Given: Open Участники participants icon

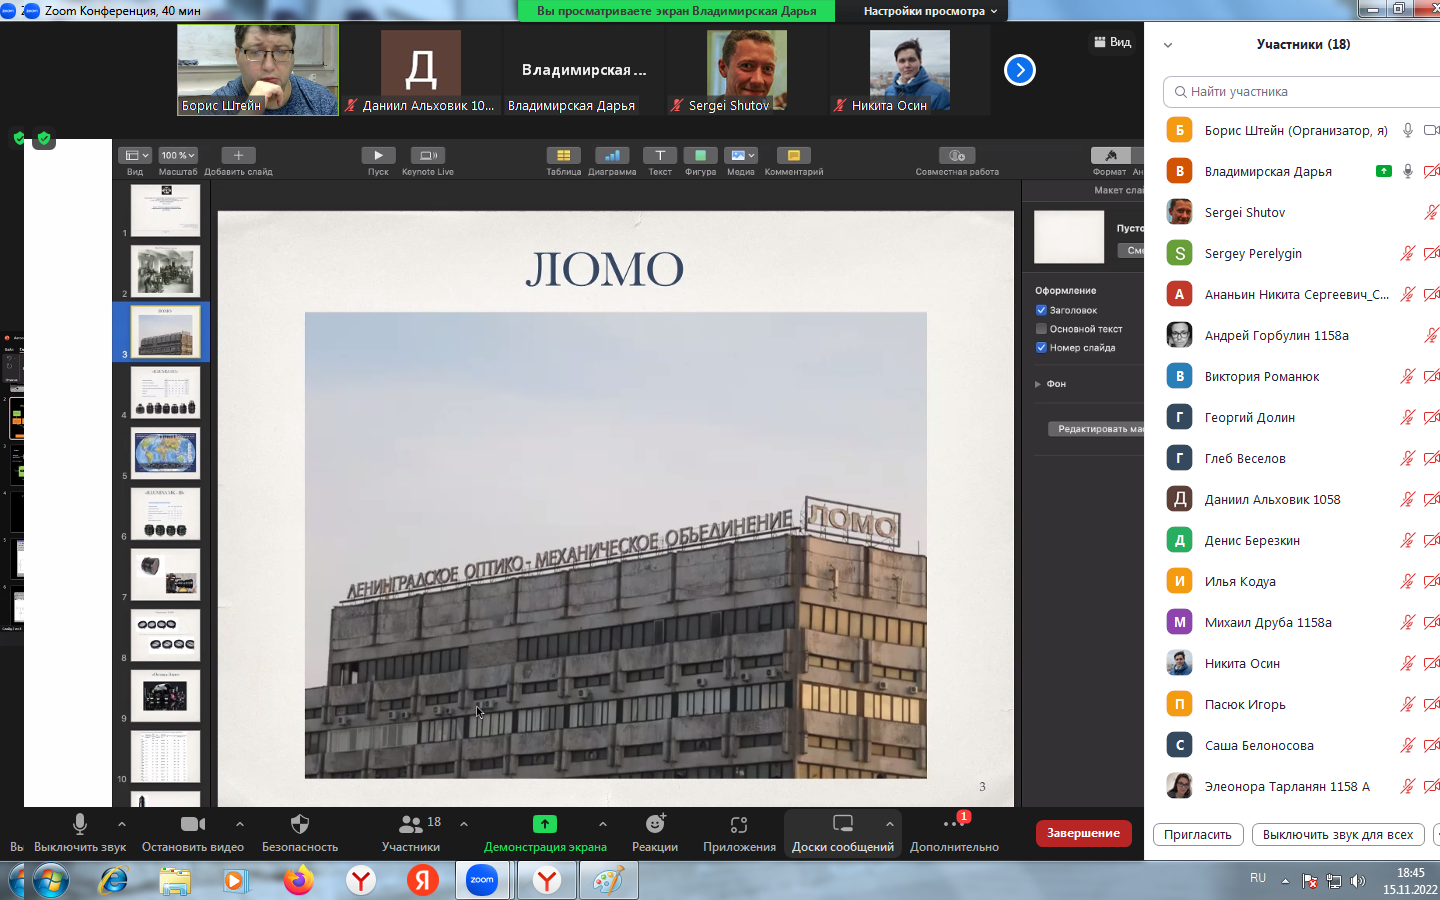Looking at the screenshot, I should 411,824.
